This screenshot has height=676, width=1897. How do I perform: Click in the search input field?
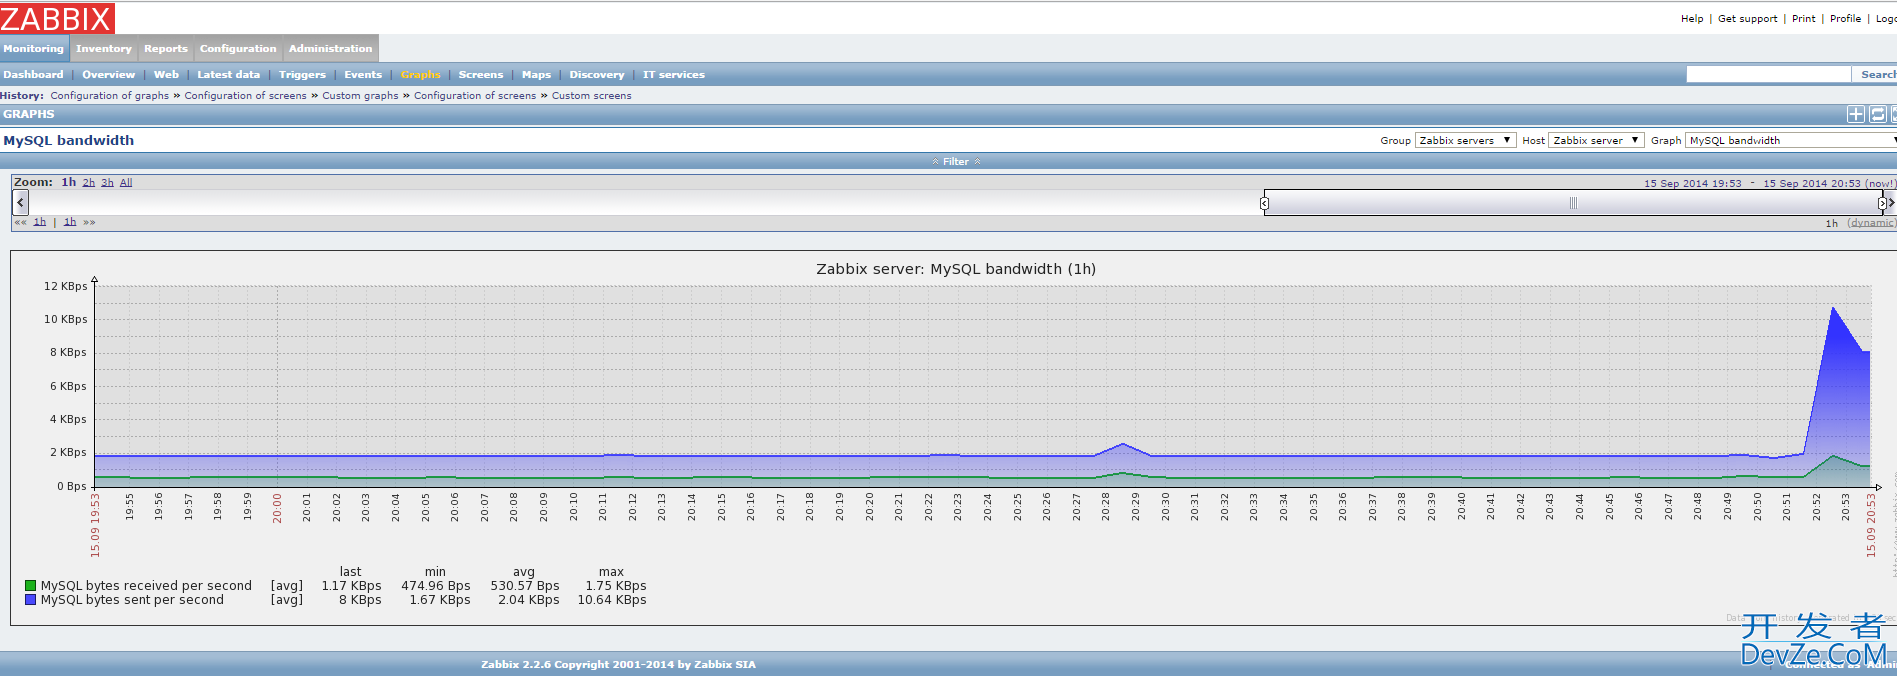1768,74
